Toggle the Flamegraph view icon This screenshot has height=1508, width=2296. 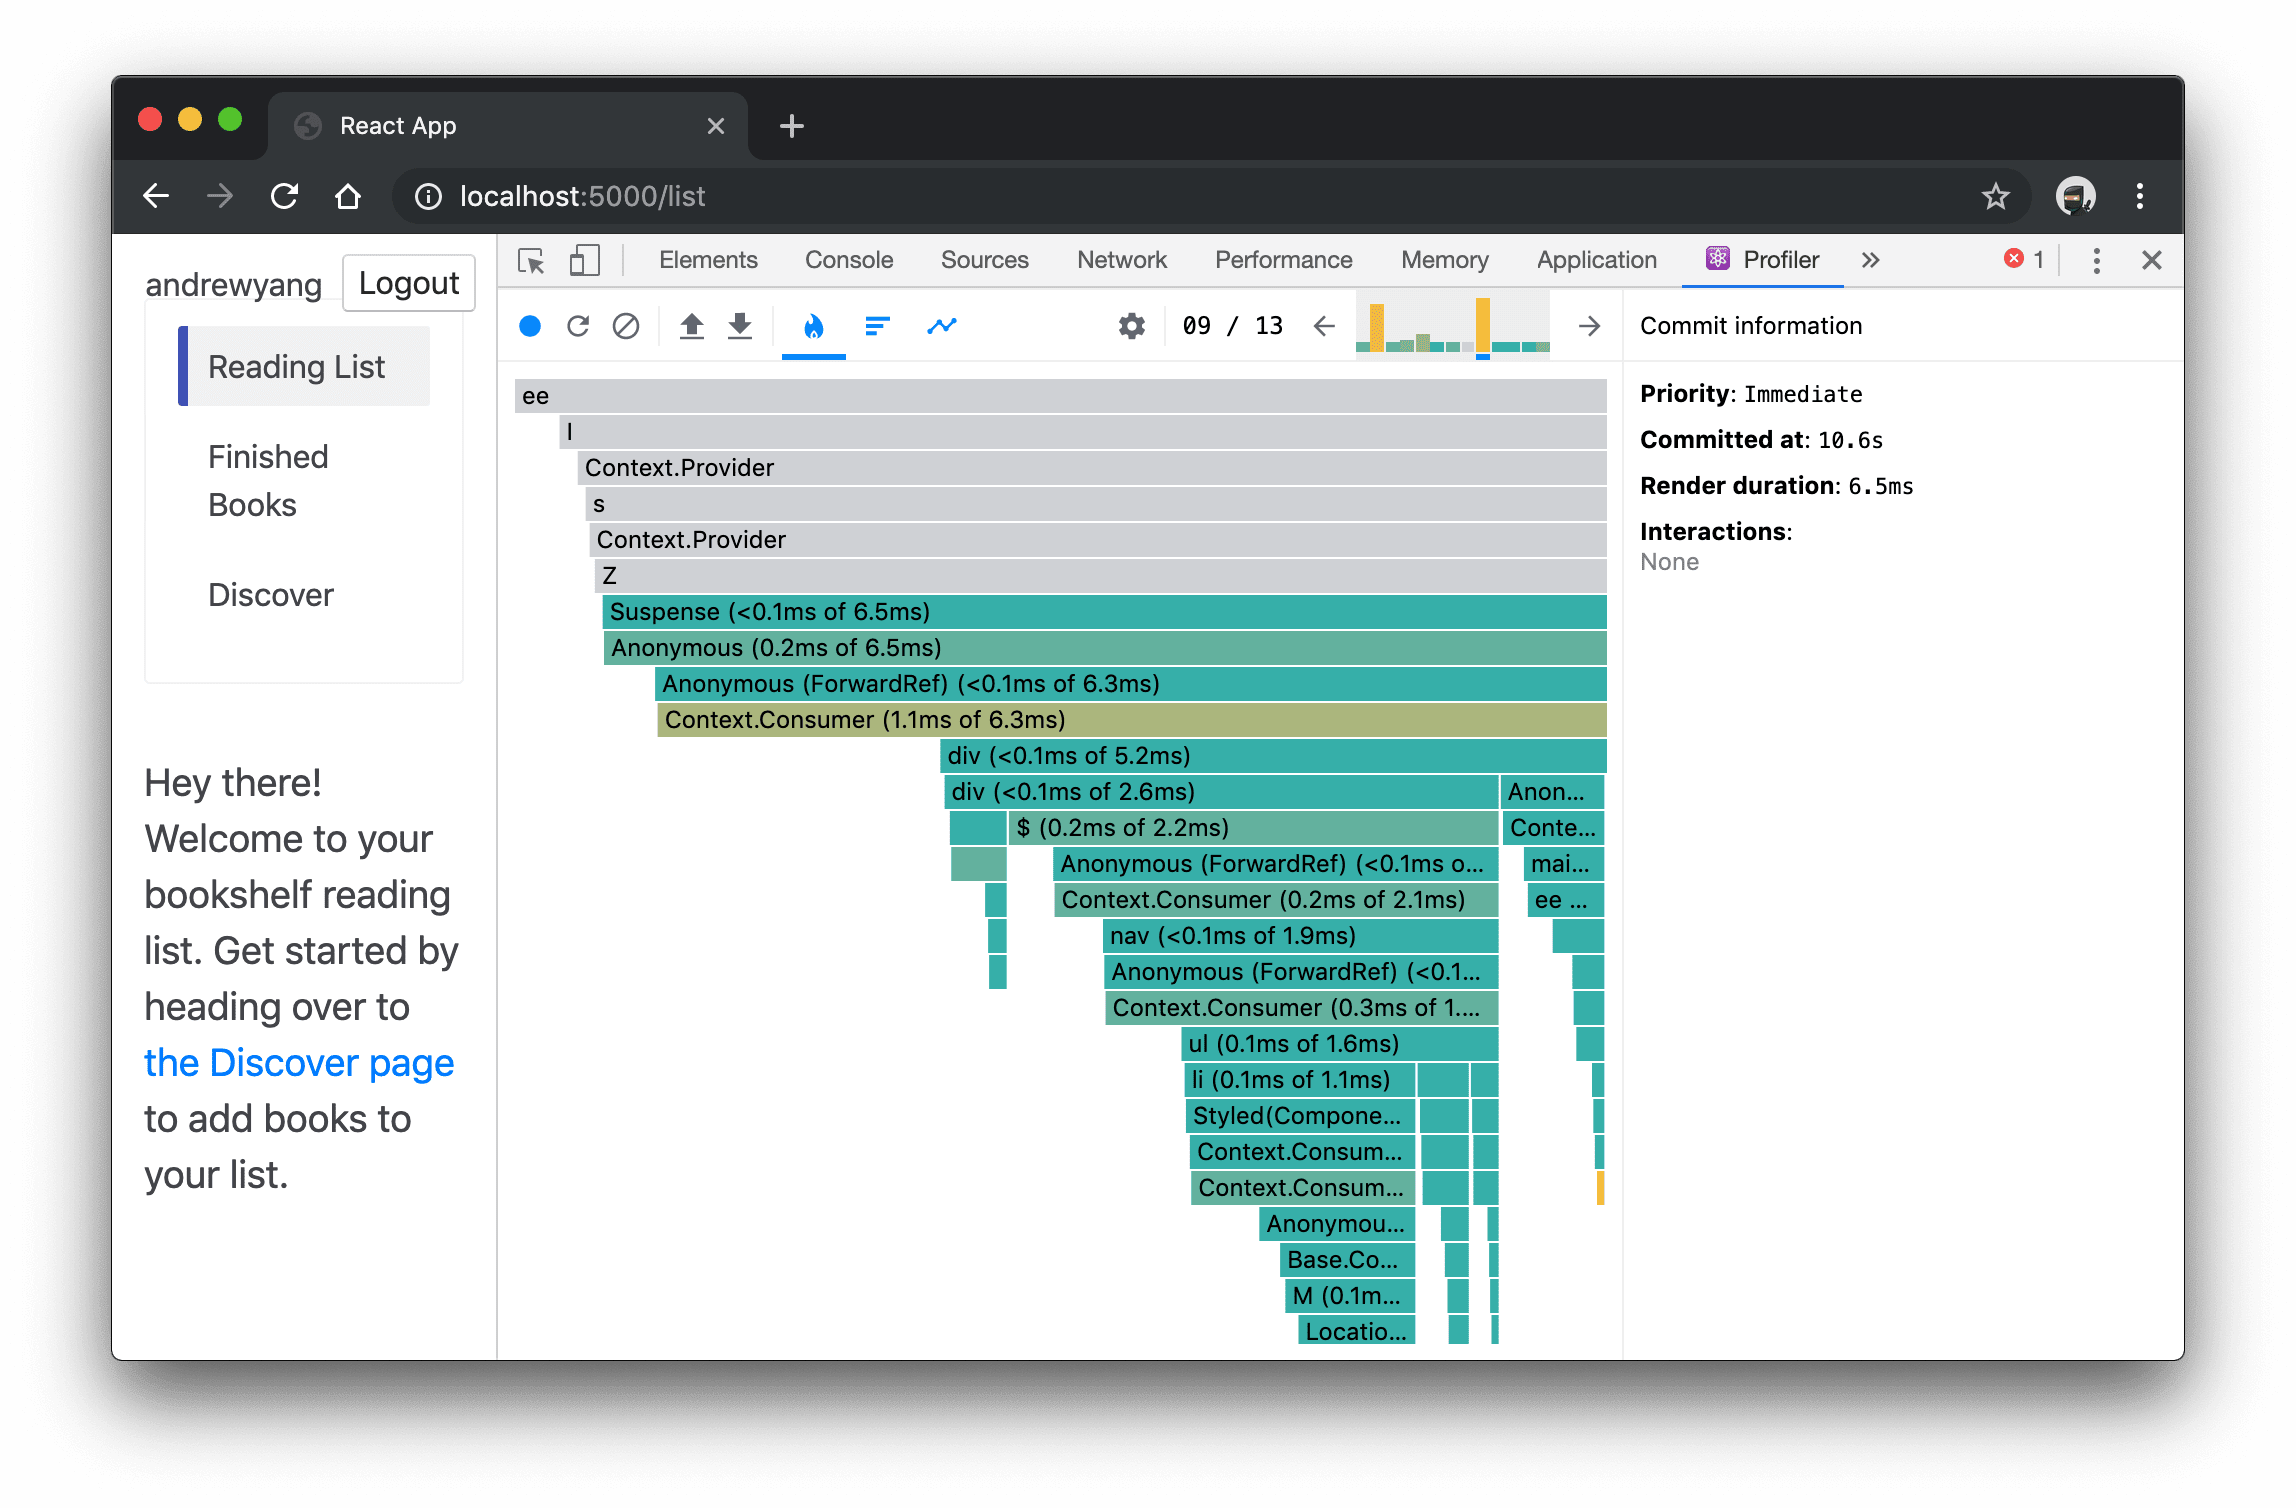pyautogui.click(x=813, y=325)
